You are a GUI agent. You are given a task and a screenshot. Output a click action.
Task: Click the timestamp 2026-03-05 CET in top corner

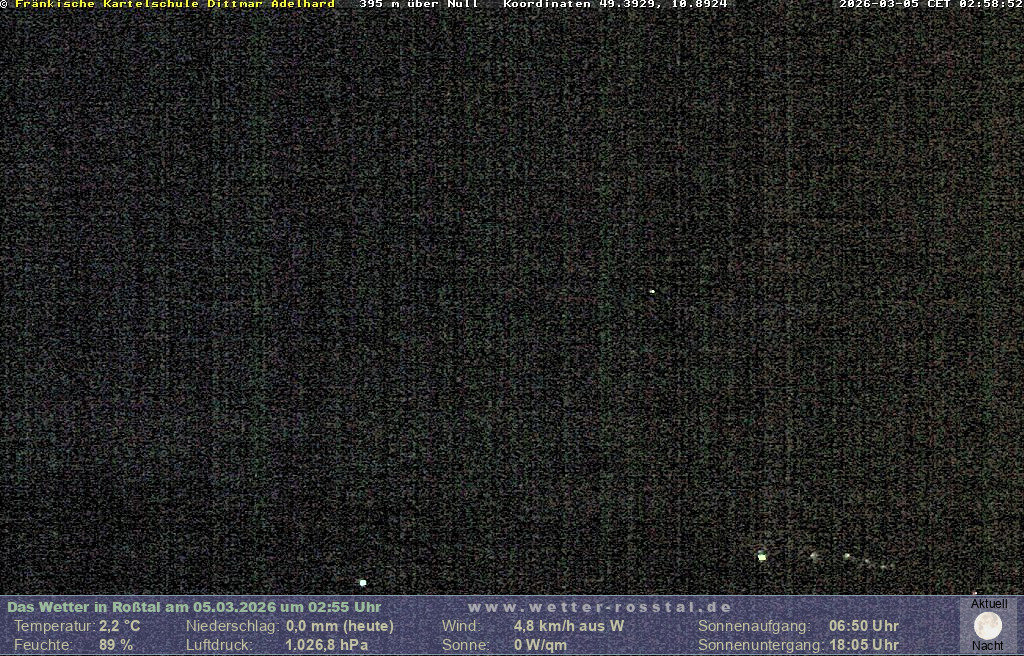(x=930, y=5)
